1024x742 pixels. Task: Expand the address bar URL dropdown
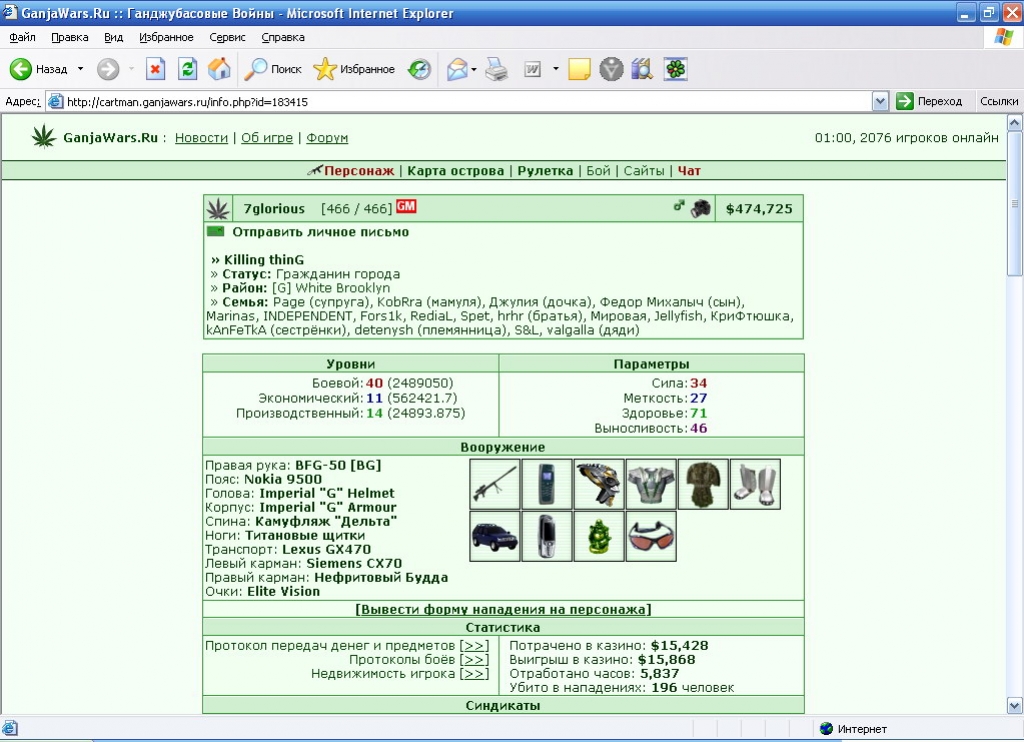[880, 101]
